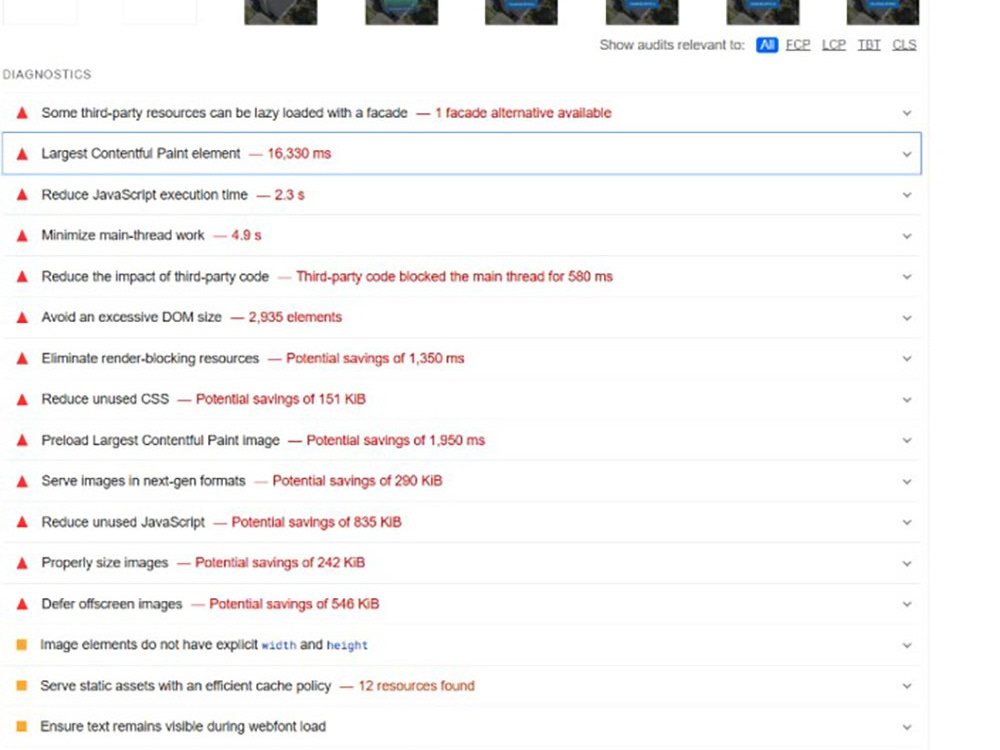The width and height of the screenshot is (1000, 750).
Task: Expand third-party code impact chevron
Action: [906, 277]
